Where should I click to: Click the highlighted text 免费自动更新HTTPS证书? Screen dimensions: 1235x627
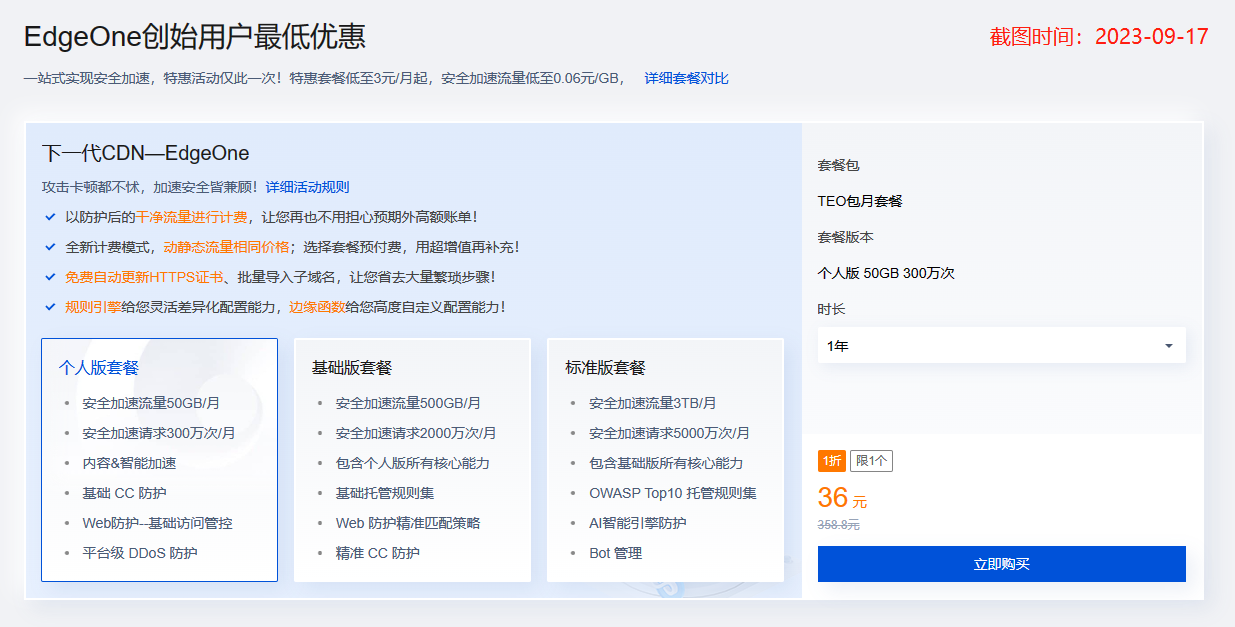point(144,277)
